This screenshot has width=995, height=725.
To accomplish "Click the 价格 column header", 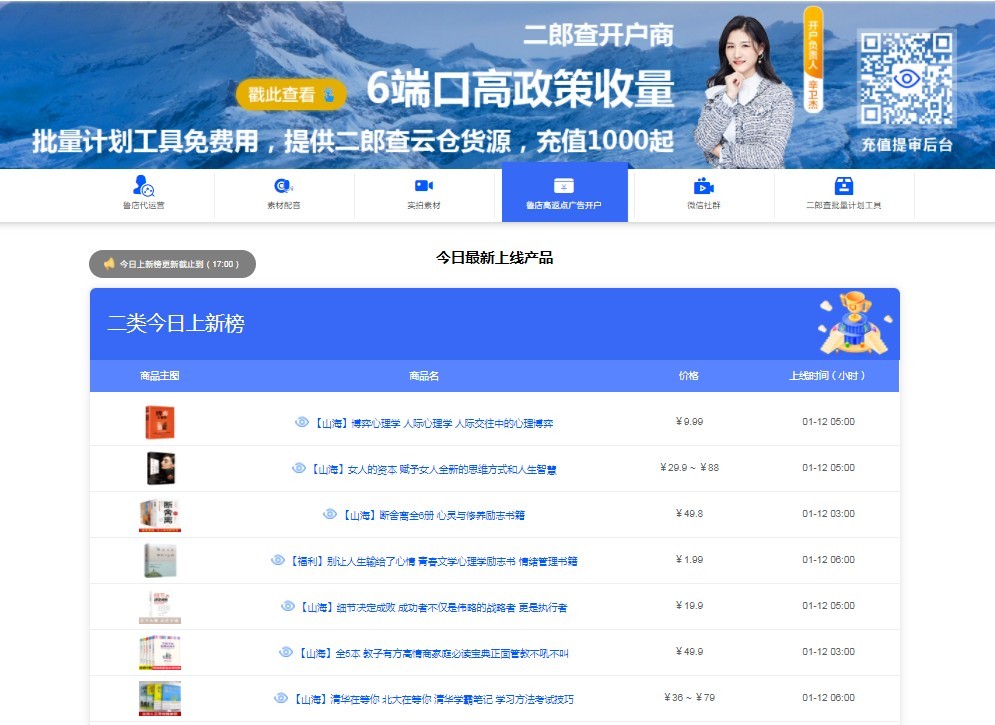I will click(x=689, y=376).
